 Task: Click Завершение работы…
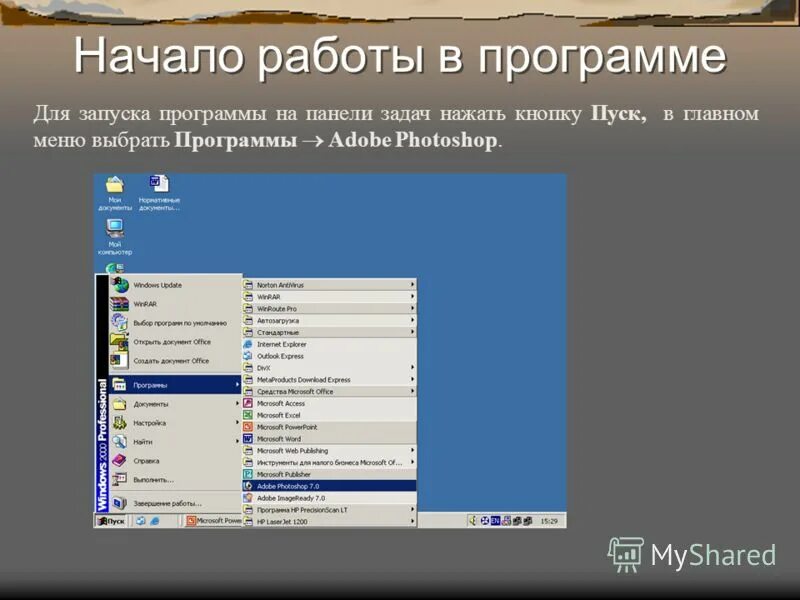(x=176, y=504)
